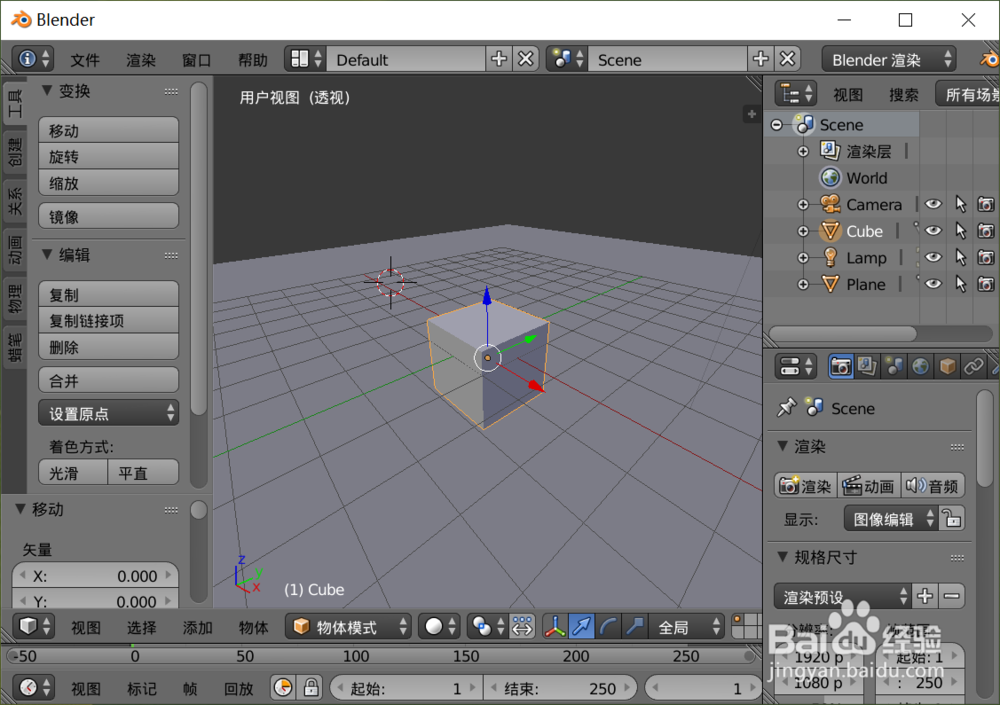This screenshot has width=1000, height=705.
Task: Toggle Lamp selectability cursor icon
Action: pyautogui.click(x=960, y=258)
